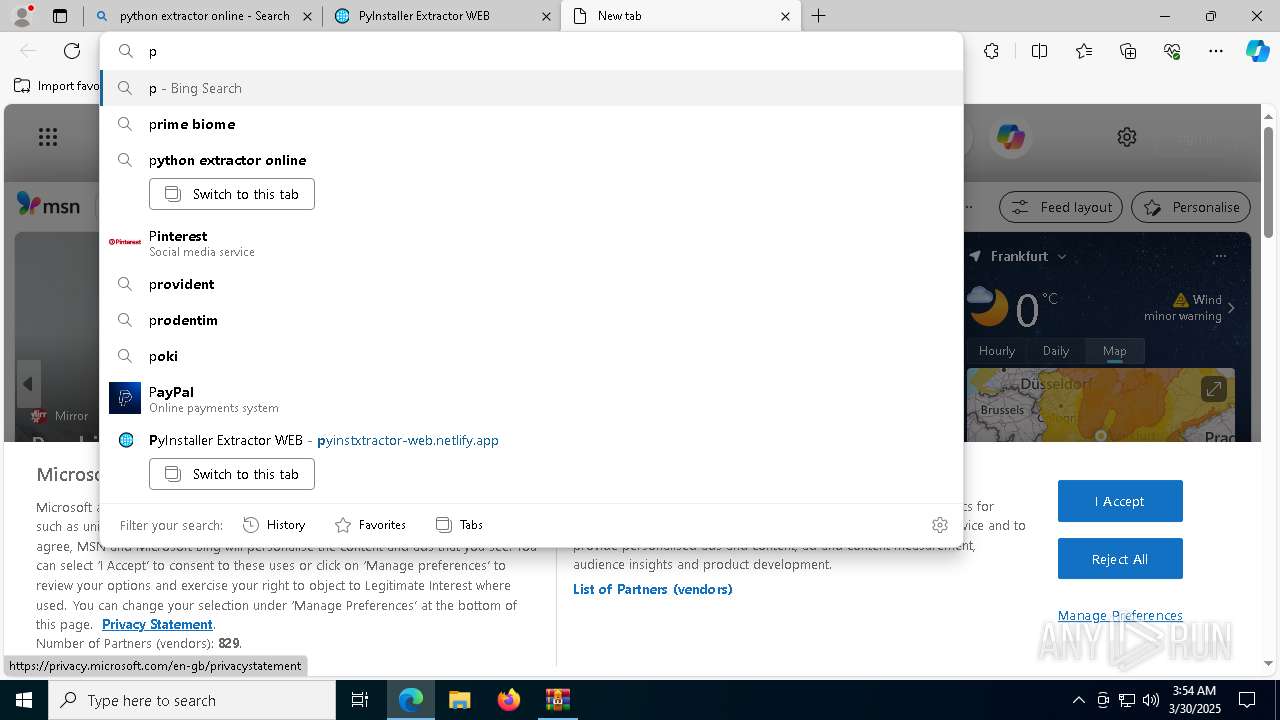Select the Hourly weather tab

pos(997,351)
